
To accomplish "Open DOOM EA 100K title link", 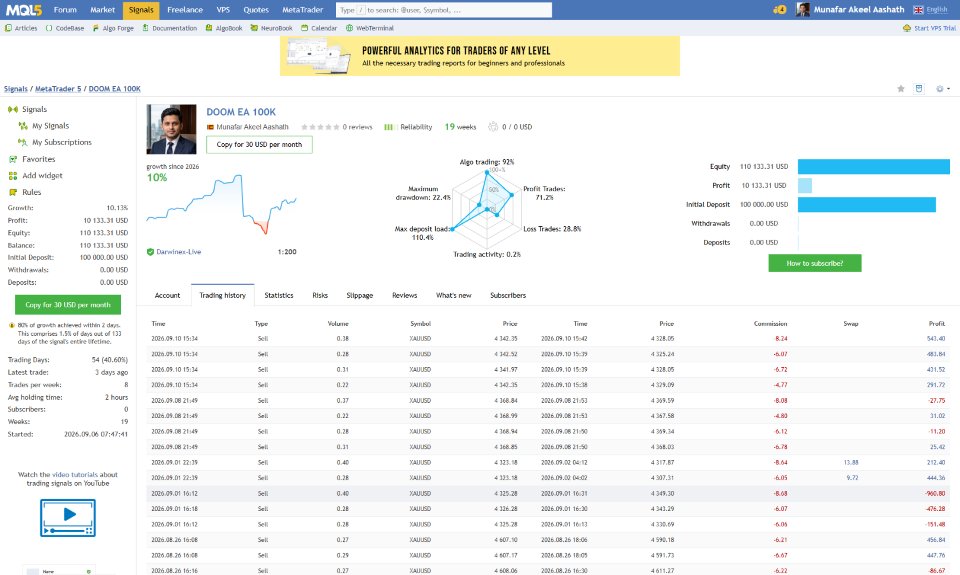I will click(241, 112).
